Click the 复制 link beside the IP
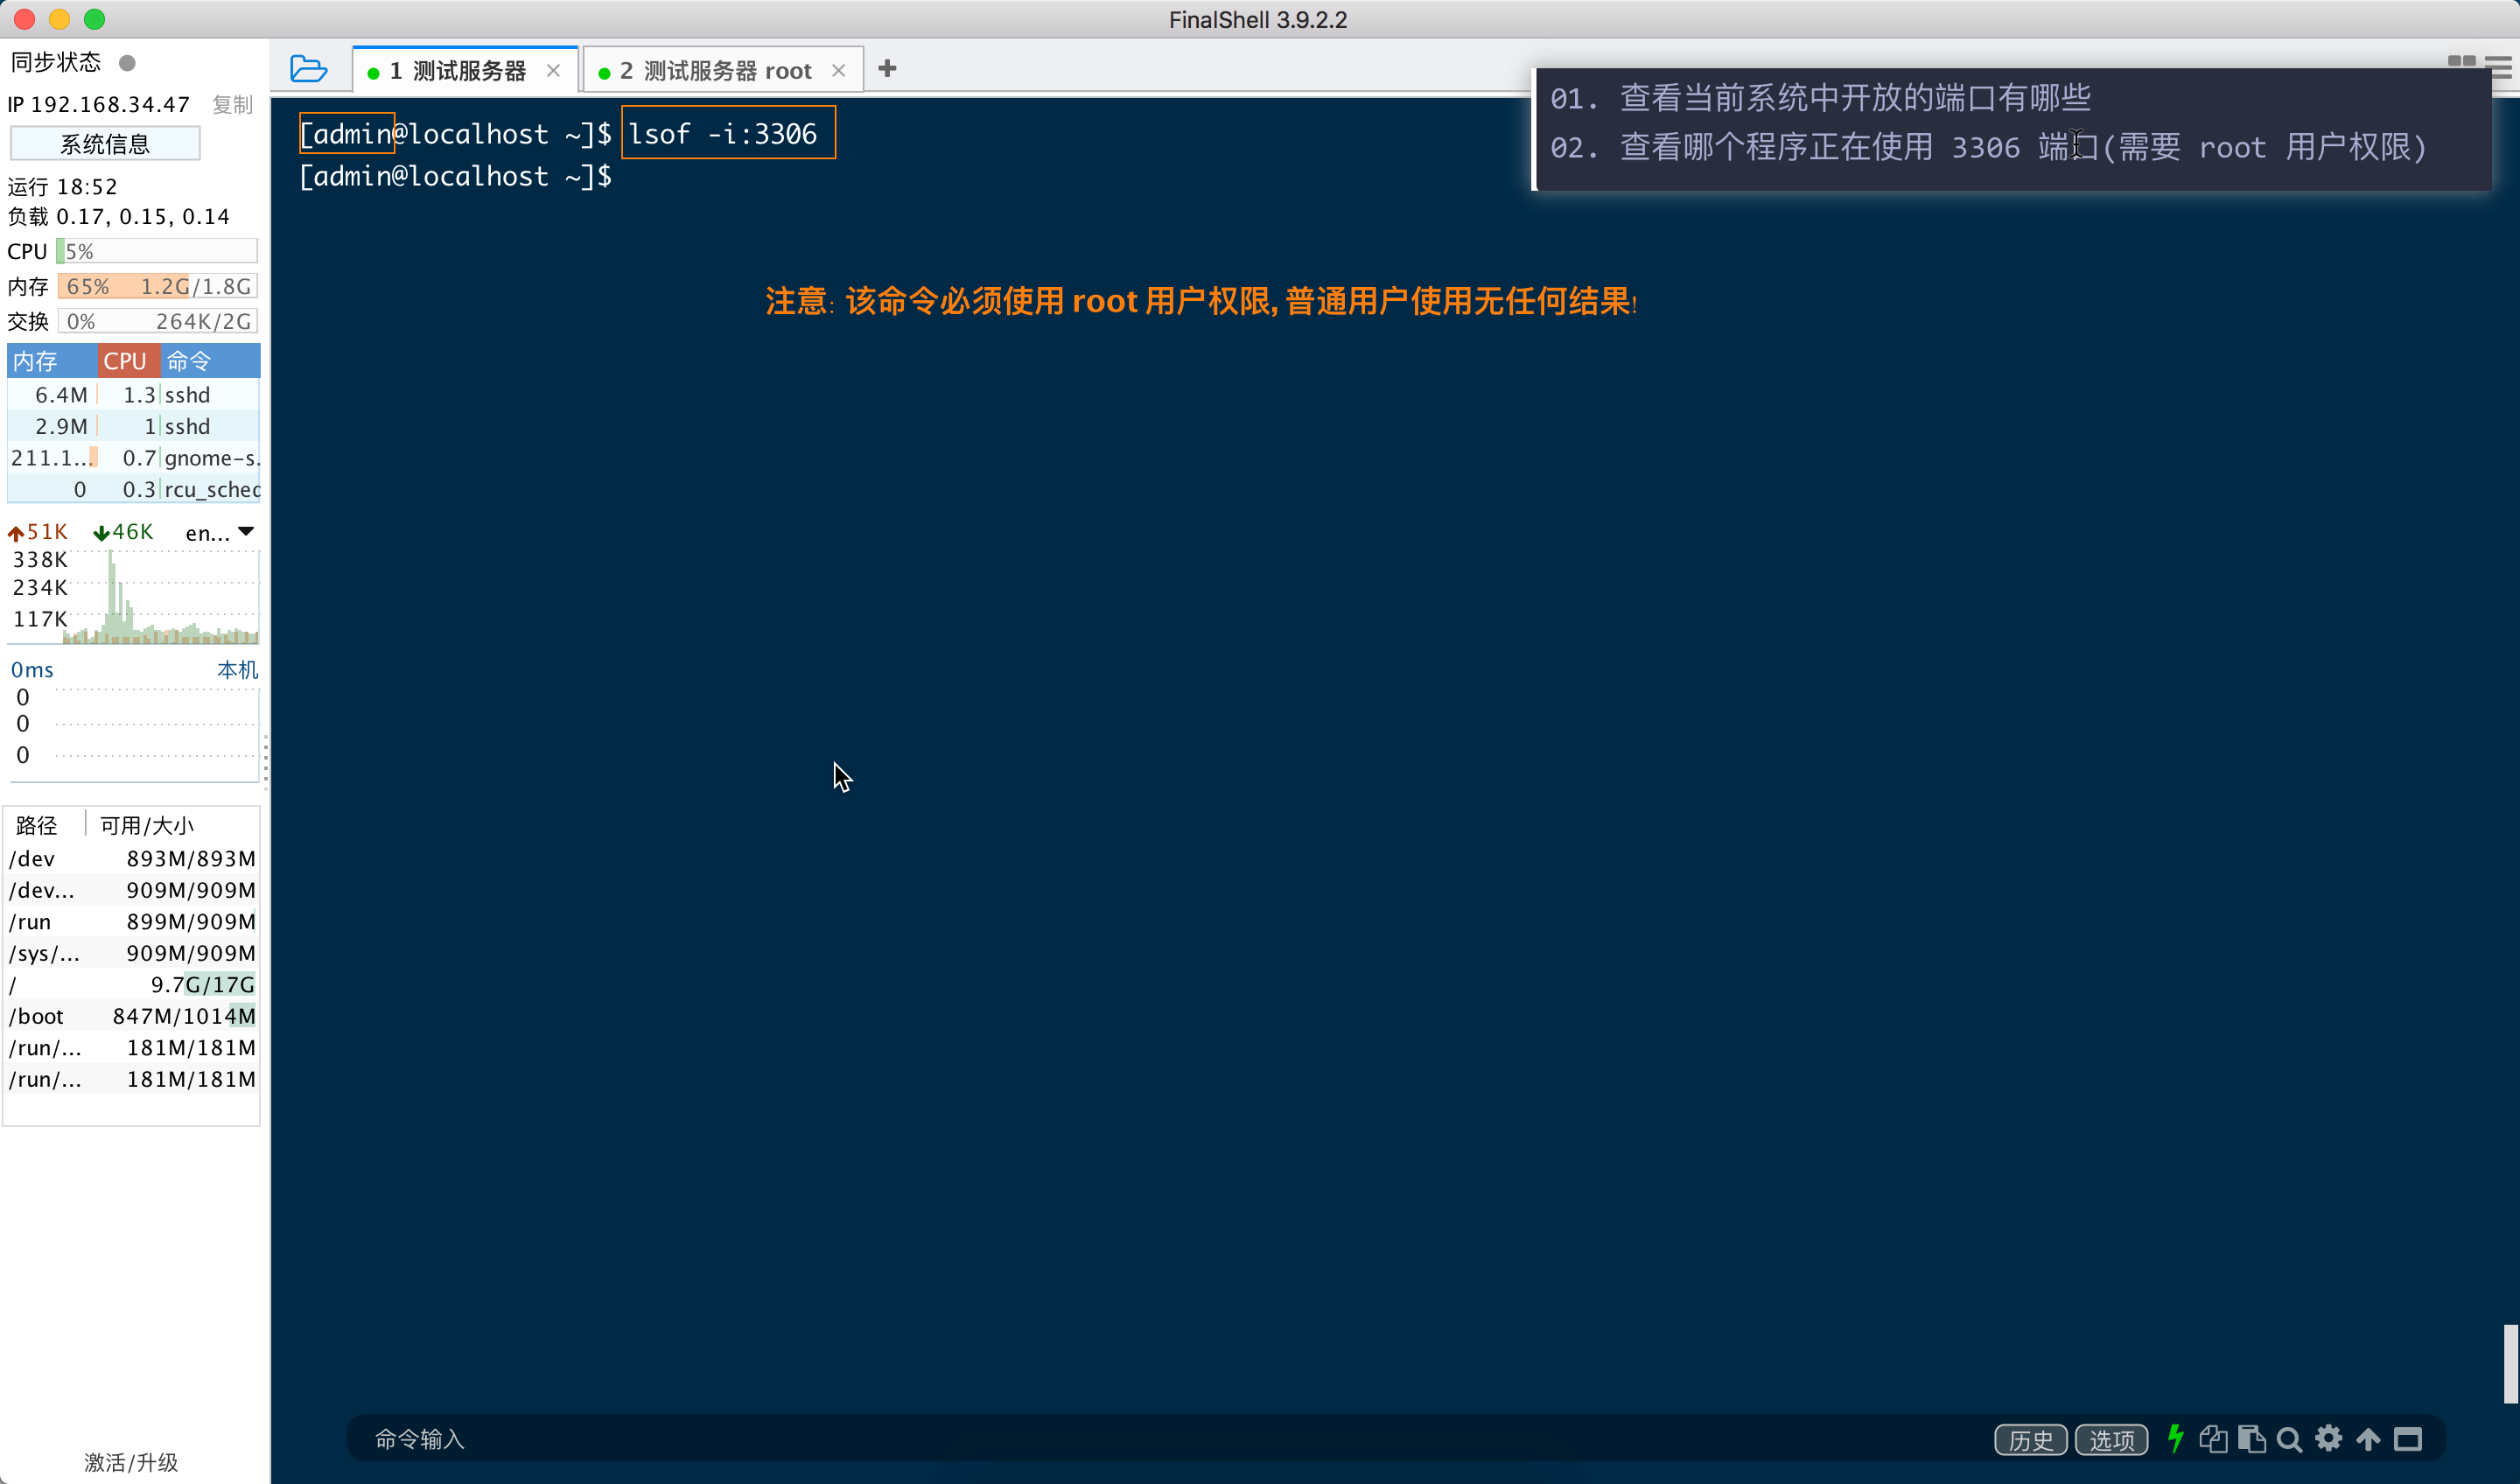 pos(232,104)
